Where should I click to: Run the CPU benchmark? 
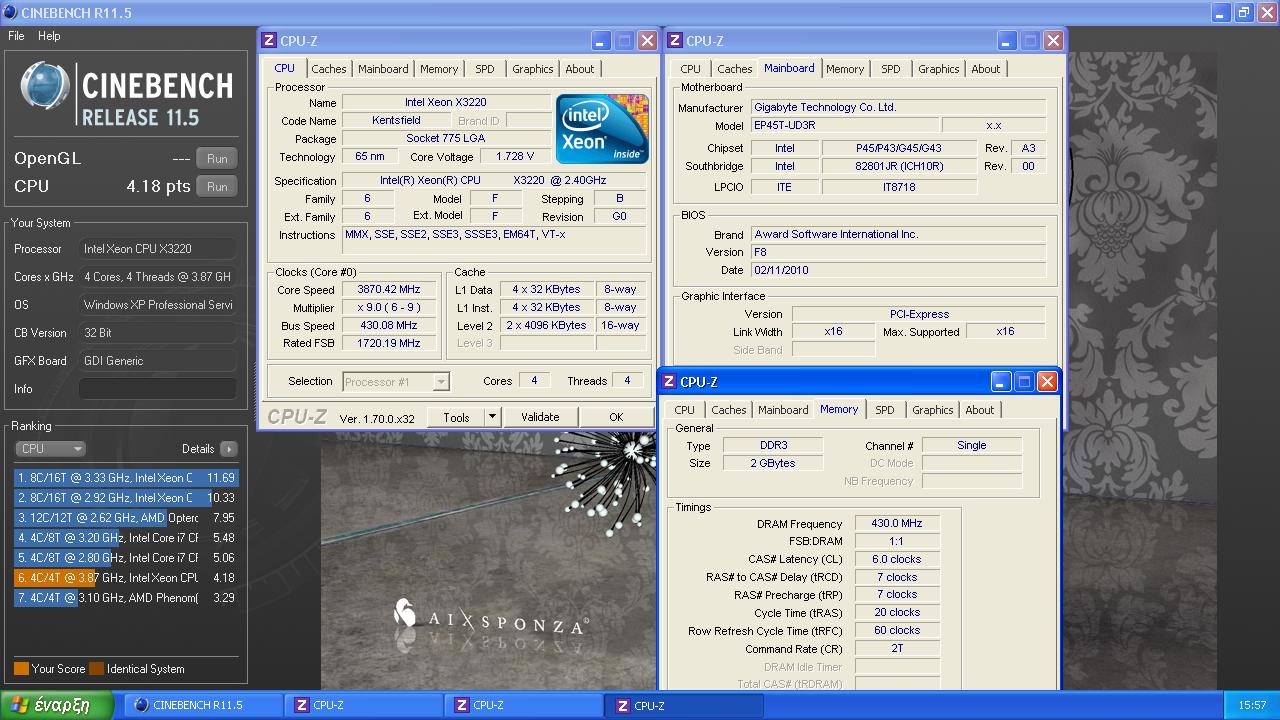[x=217, y=187]
